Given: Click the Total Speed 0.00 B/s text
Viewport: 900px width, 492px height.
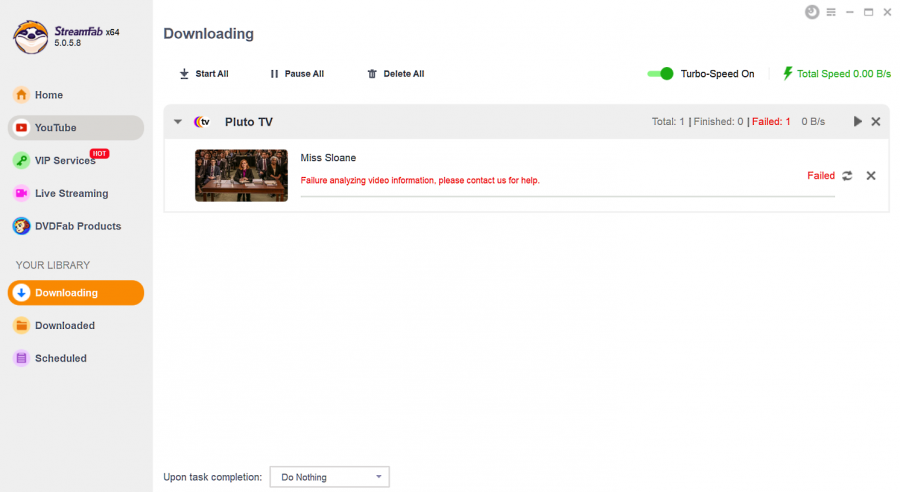Looking at the screenshot, I should click(x=844, y=73).
